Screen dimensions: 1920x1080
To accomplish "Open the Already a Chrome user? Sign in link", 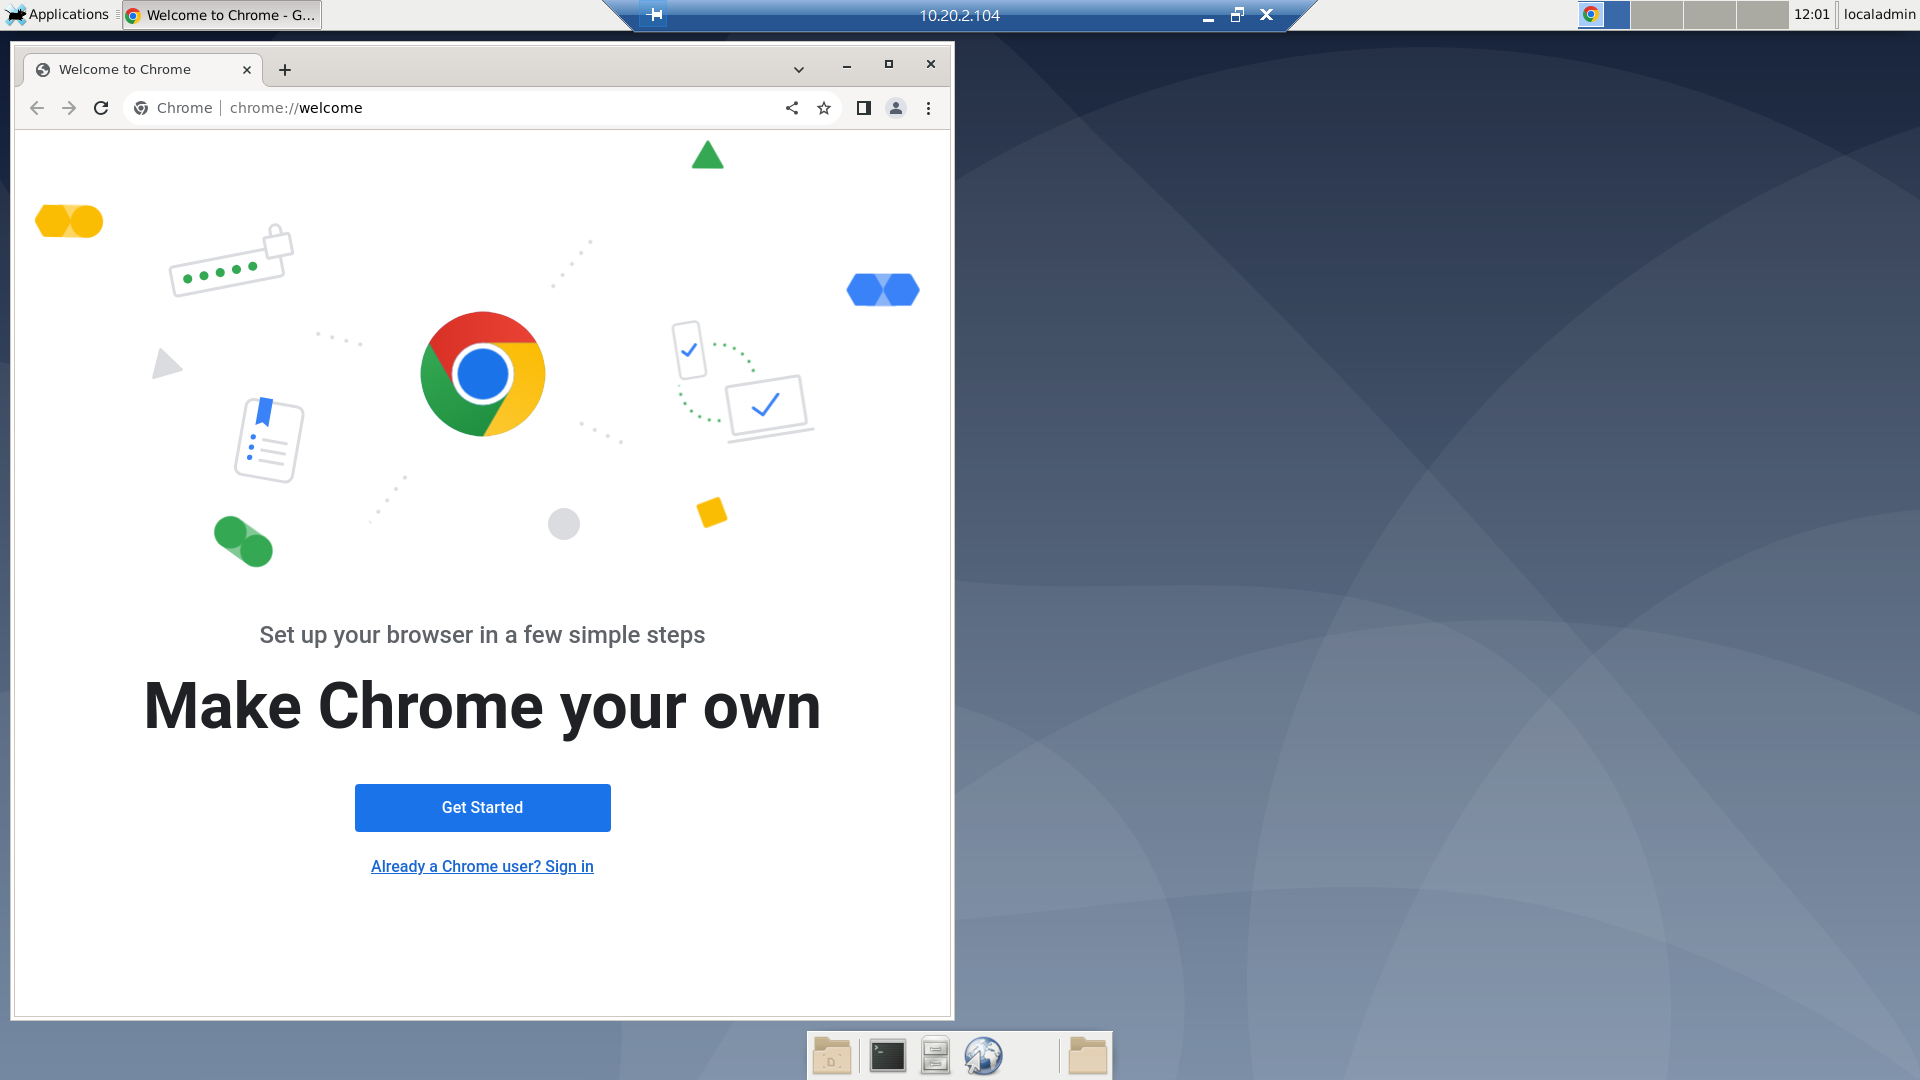I will 482,867.
